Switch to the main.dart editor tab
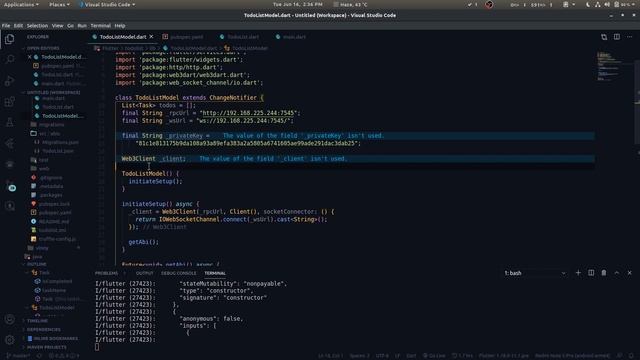The height and width of the screenshot is (360, 640). (293, 37)
